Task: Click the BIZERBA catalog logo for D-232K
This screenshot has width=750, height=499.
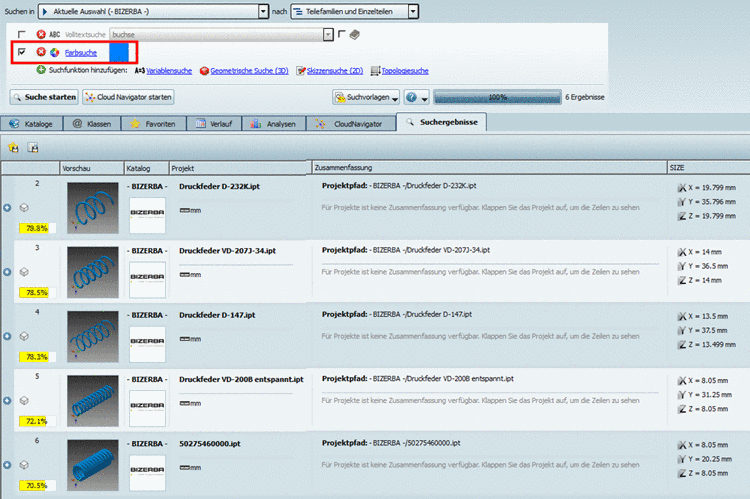Action: tap(147, 215)
